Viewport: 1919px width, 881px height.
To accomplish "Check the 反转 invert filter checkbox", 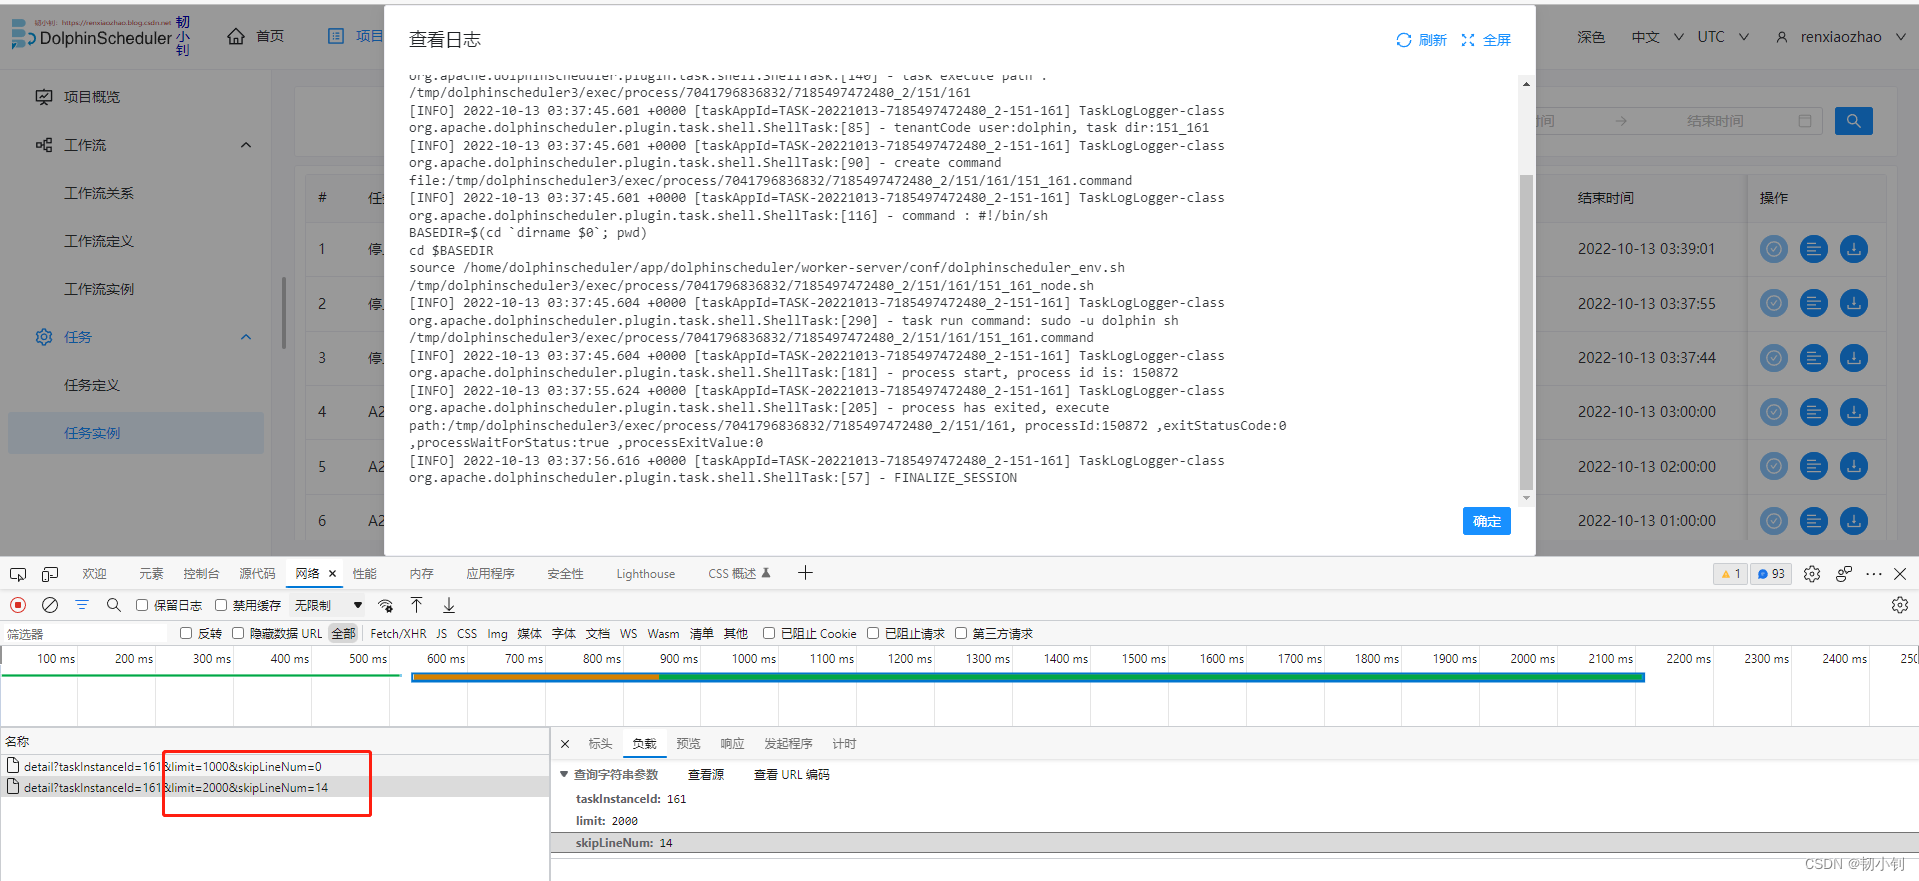I will (x=186, y=633).
